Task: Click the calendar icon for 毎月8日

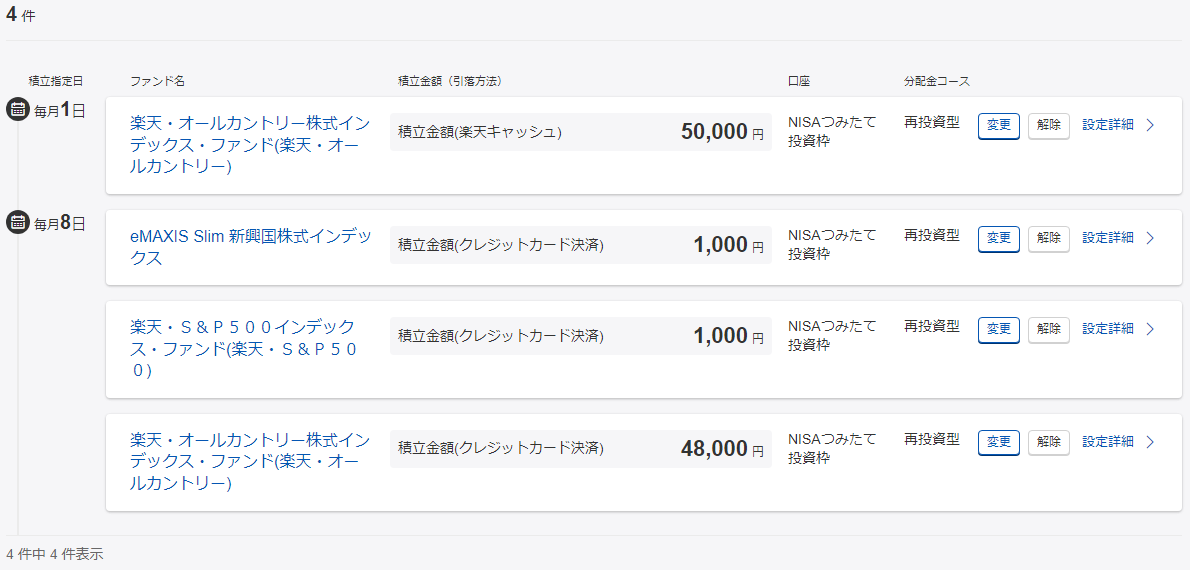Action: pyautogui.click(x=17, y=222)
